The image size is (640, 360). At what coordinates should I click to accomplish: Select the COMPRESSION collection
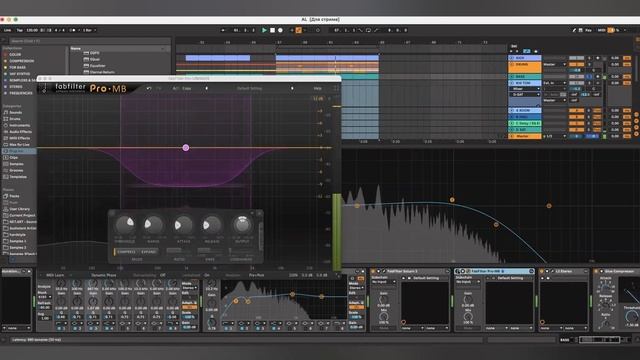click(x=22, y=61)
